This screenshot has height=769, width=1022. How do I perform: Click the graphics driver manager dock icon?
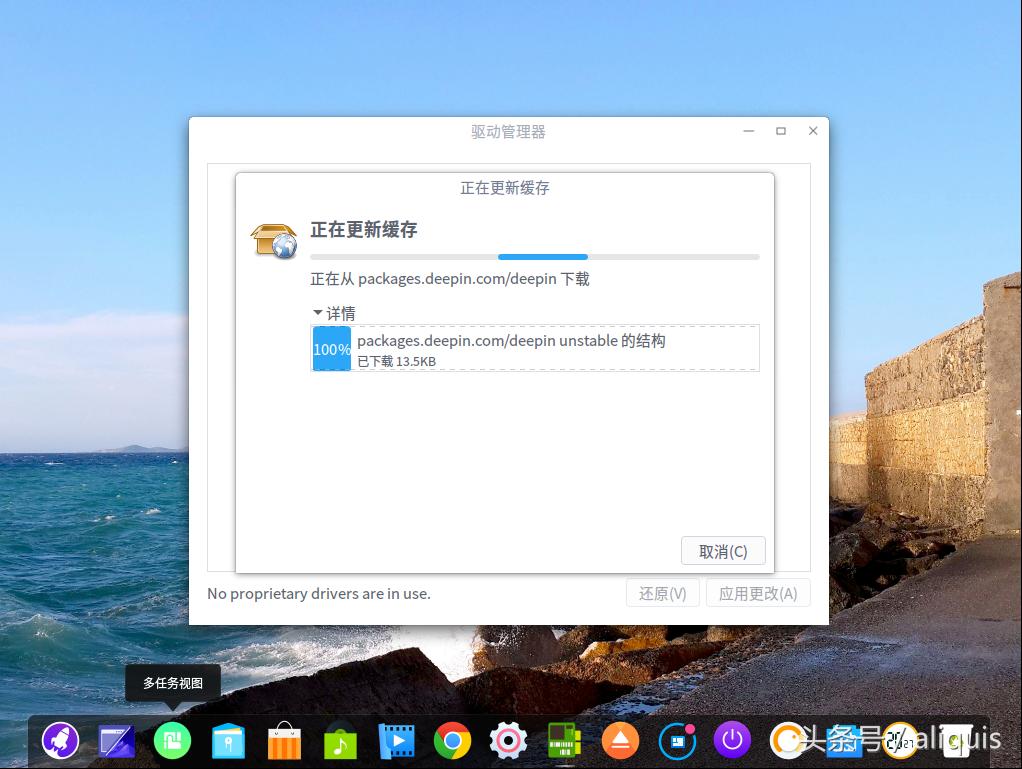tap(564, 740)
